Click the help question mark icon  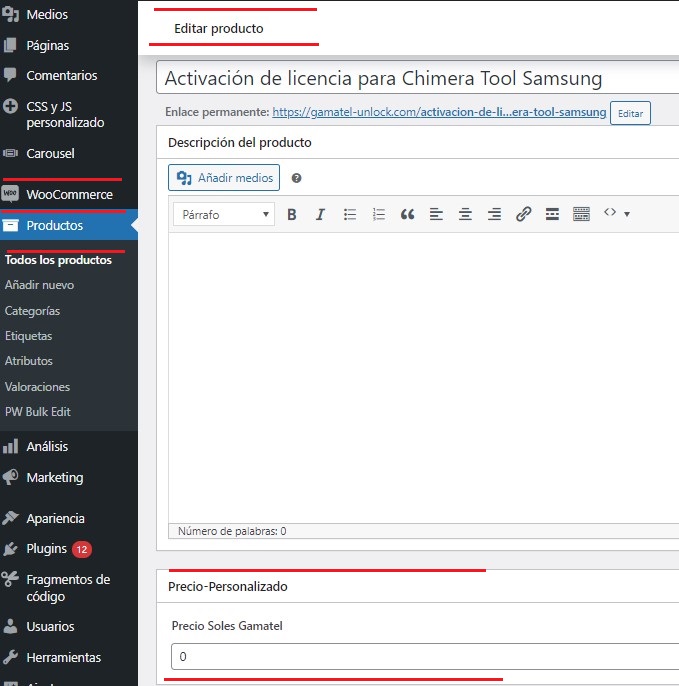296,178
